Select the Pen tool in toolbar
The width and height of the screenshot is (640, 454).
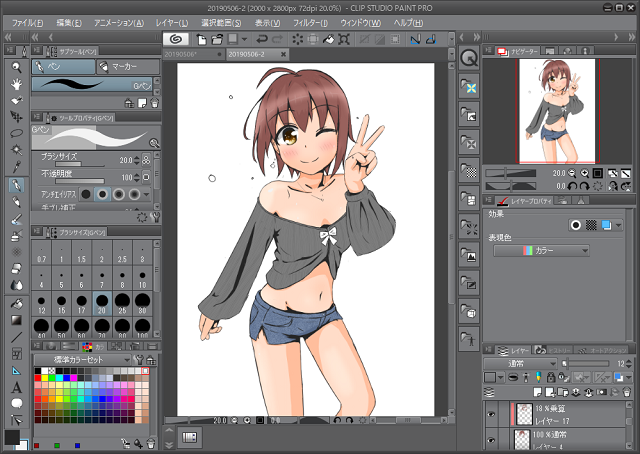pos(16,185)
